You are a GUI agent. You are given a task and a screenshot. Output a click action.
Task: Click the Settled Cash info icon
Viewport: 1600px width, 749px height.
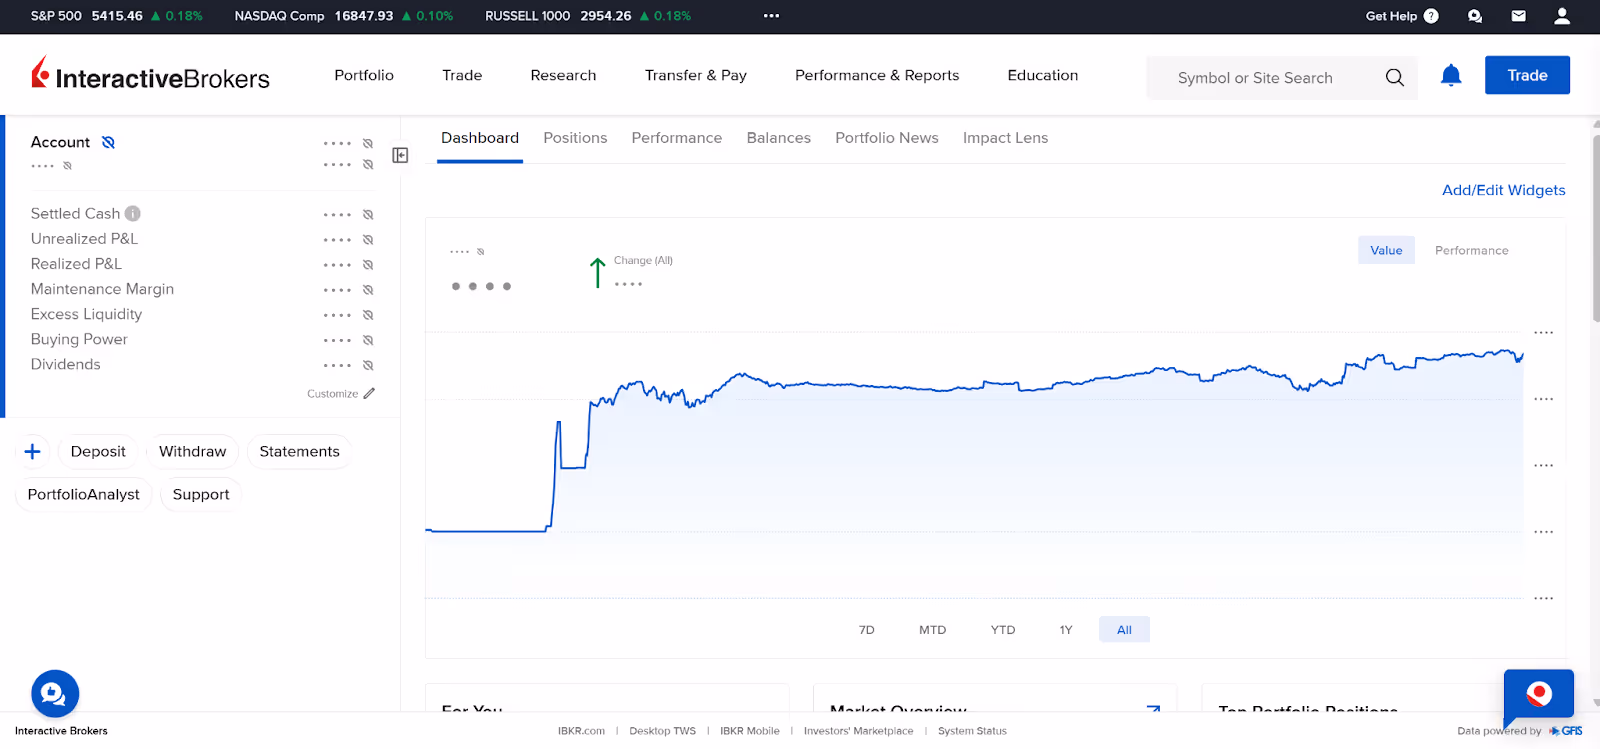pyautogui.click(x=133, y=213)
